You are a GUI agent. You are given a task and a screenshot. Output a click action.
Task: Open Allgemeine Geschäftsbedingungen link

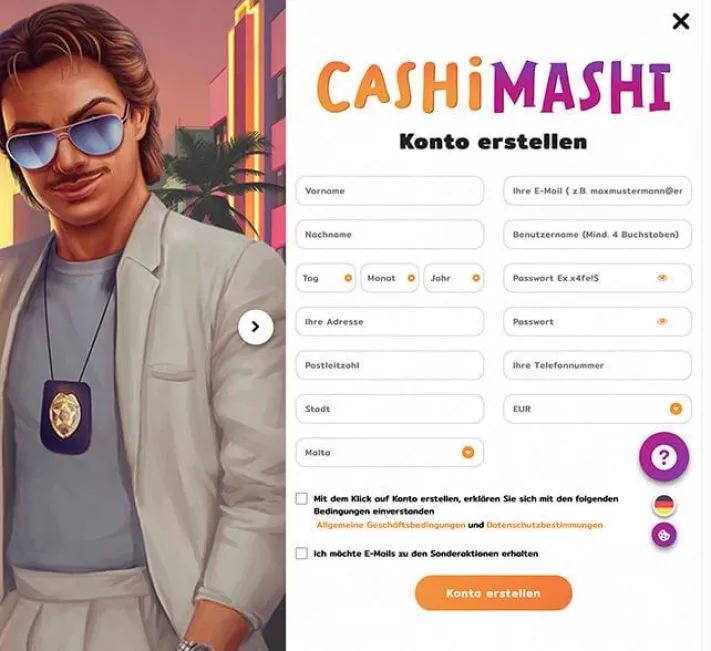pyautogui.click(x=391, y=525)
